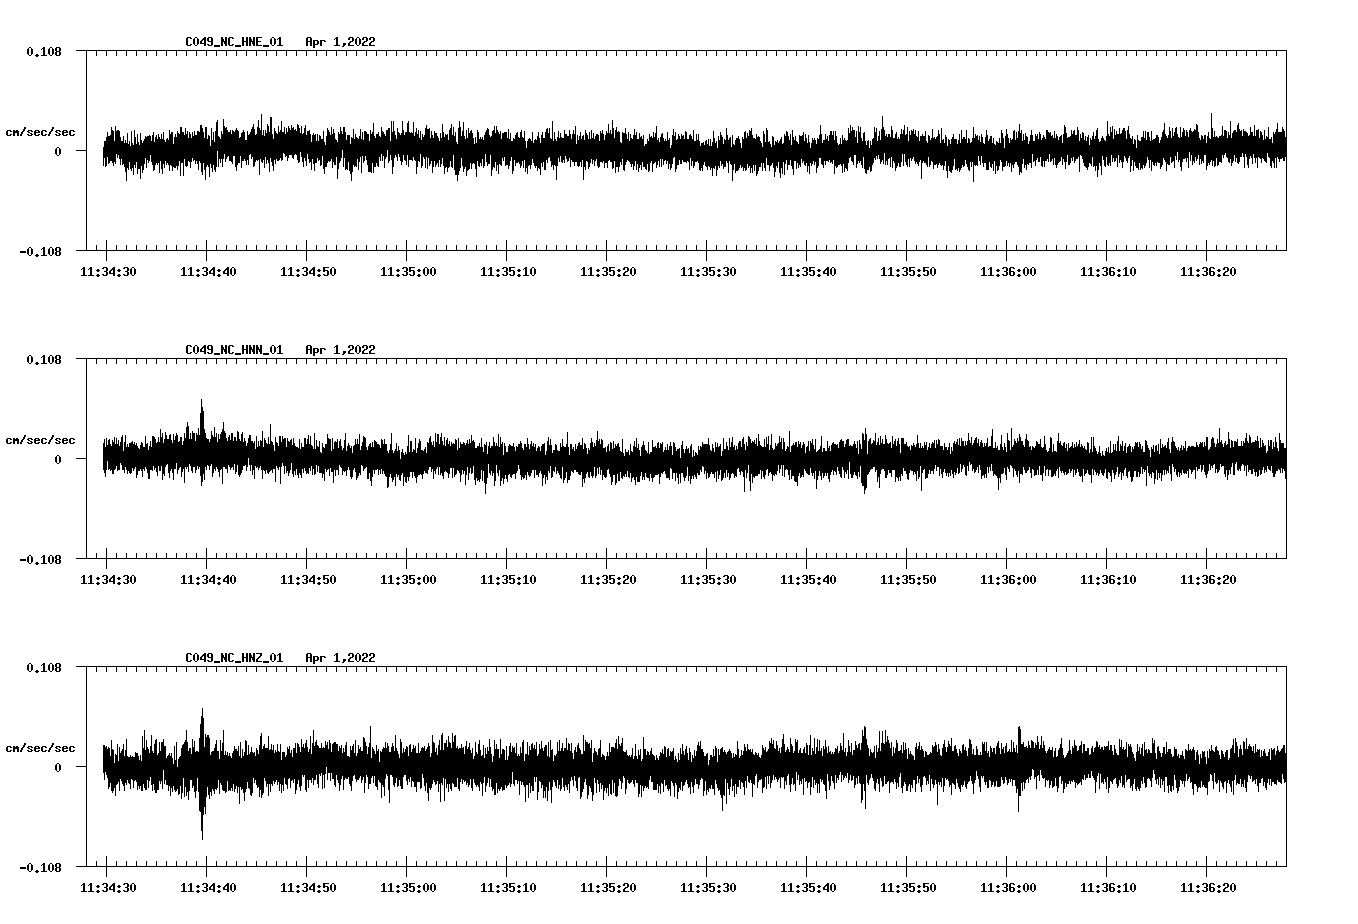
Task: Select the Apr 1,2022 date beside HNZ title
Action: 341,658
